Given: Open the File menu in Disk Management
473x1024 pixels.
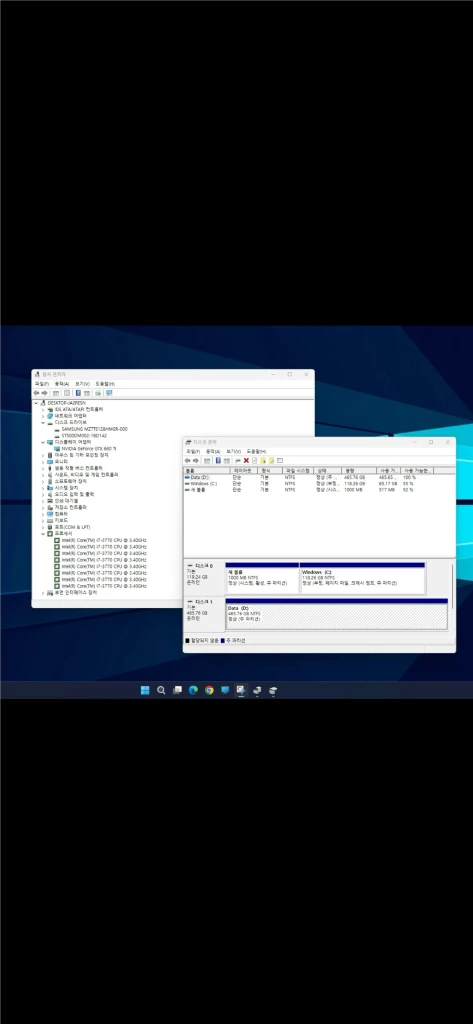Looking at the screenshot, I should [x=193, y=451].
